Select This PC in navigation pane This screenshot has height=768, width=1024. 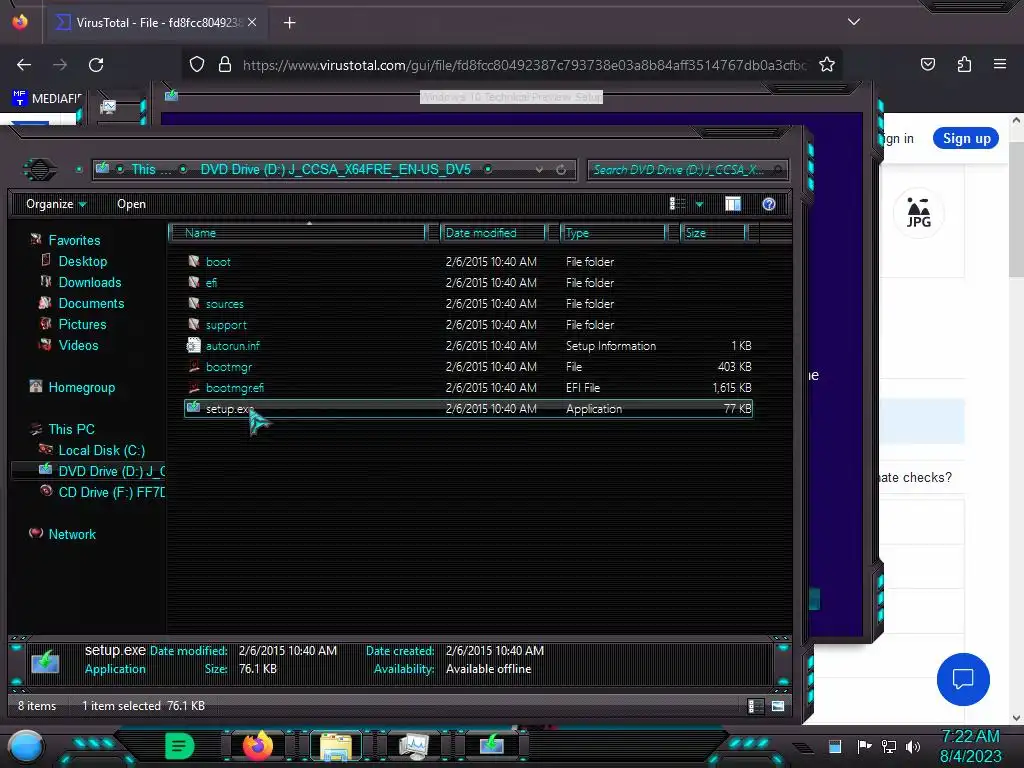click(71, 429)
